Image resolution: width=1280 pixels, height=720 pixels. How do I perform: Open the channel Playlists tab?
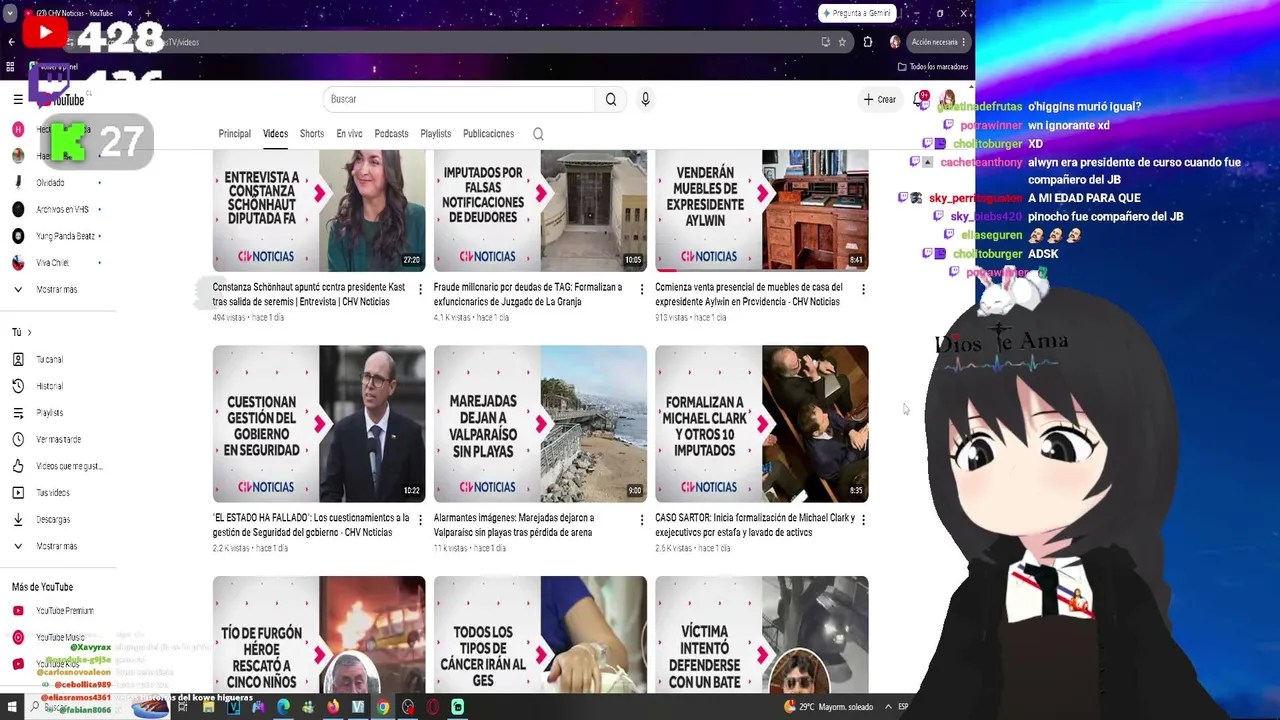pyautogui.click(x=436, y=134)
